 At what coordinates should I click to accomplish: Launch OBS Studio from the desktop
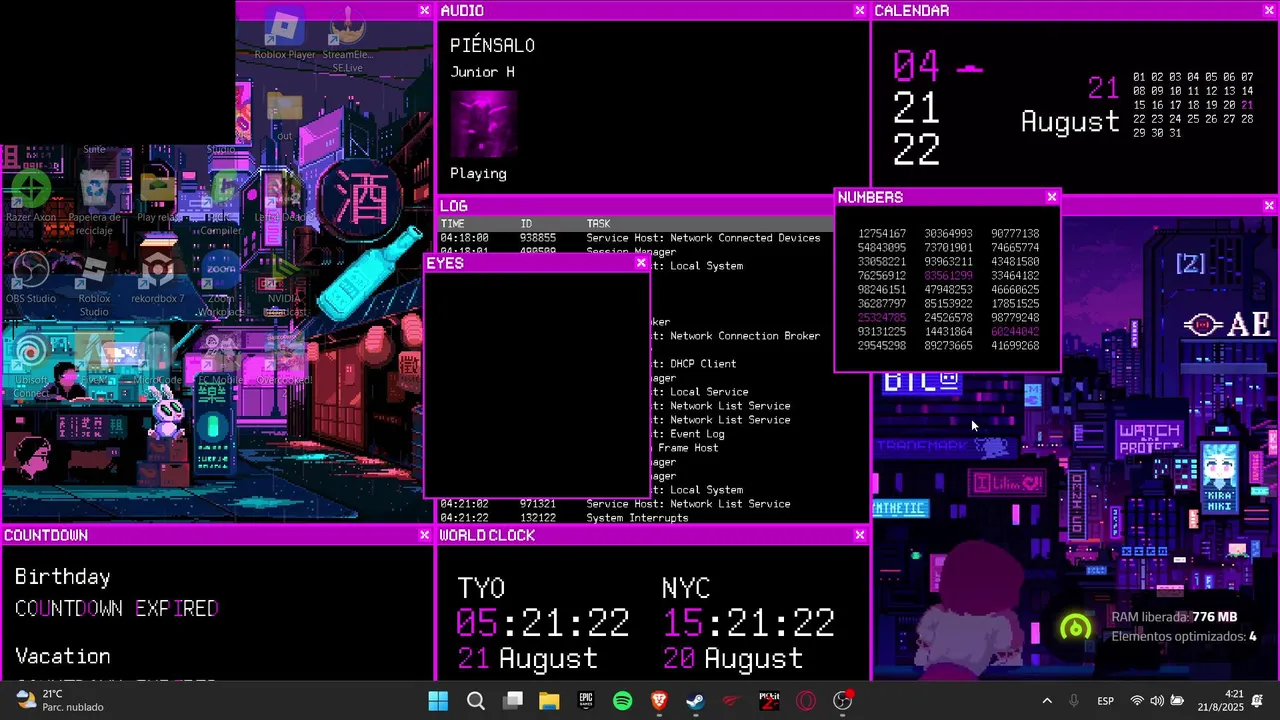(x=31, y=278)
